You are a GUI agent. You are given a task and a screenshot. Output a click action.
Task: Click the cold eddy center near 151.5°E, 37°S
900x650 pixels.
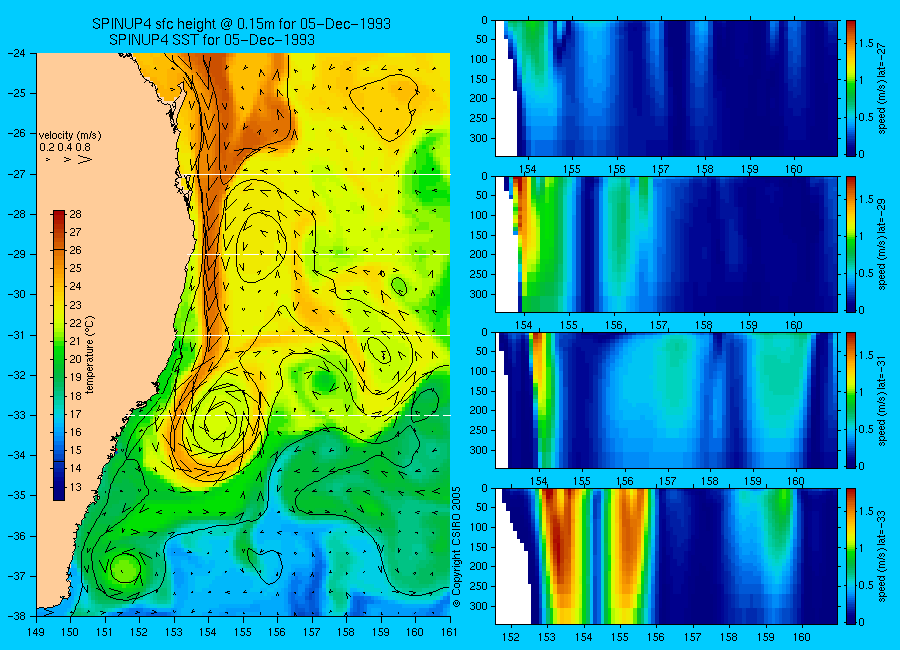[125, 568]
